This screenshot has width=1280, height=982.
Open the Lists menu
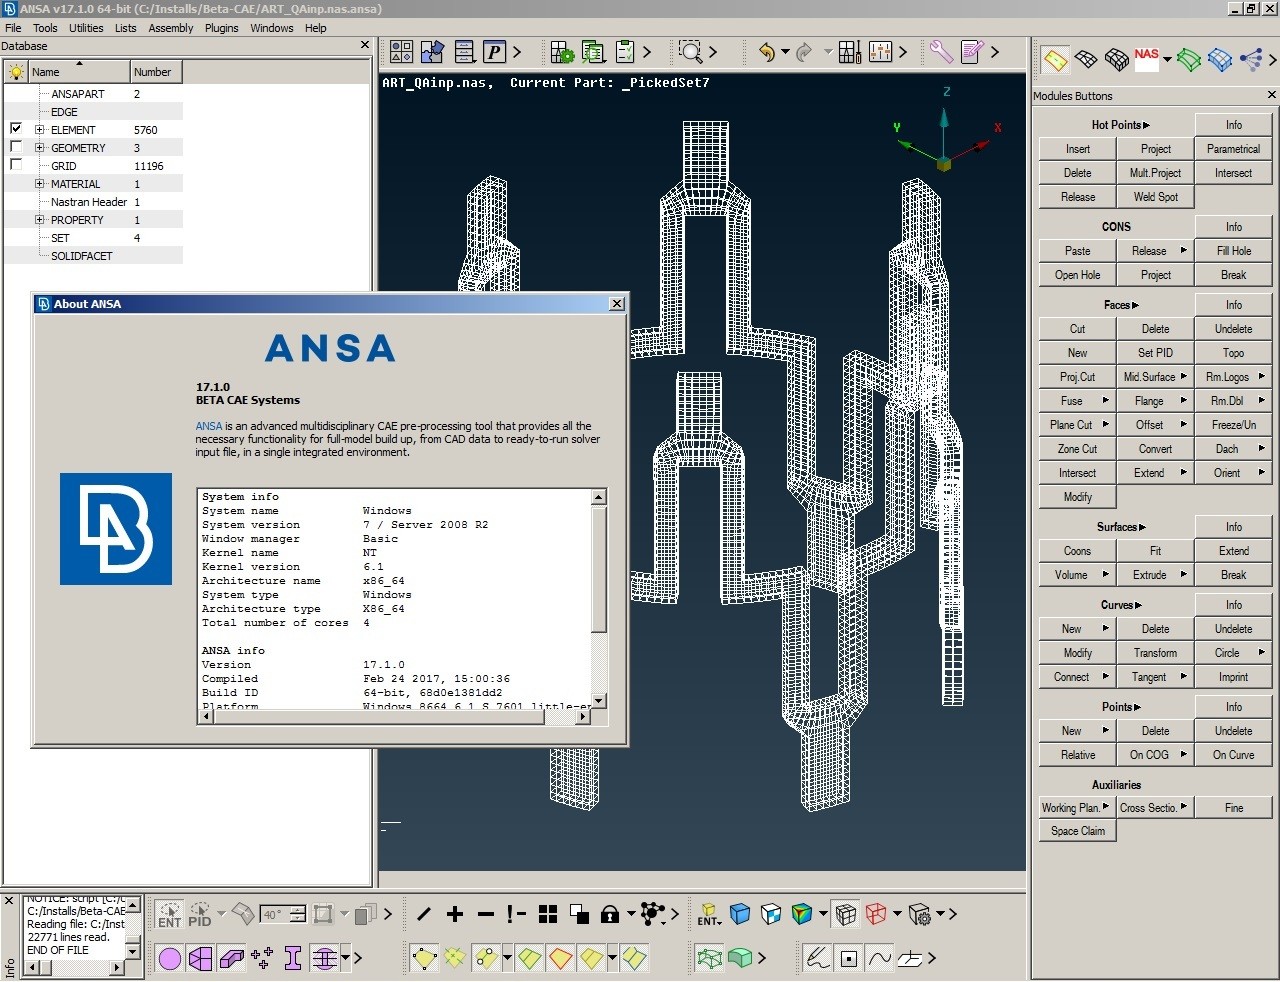point(125,28)
